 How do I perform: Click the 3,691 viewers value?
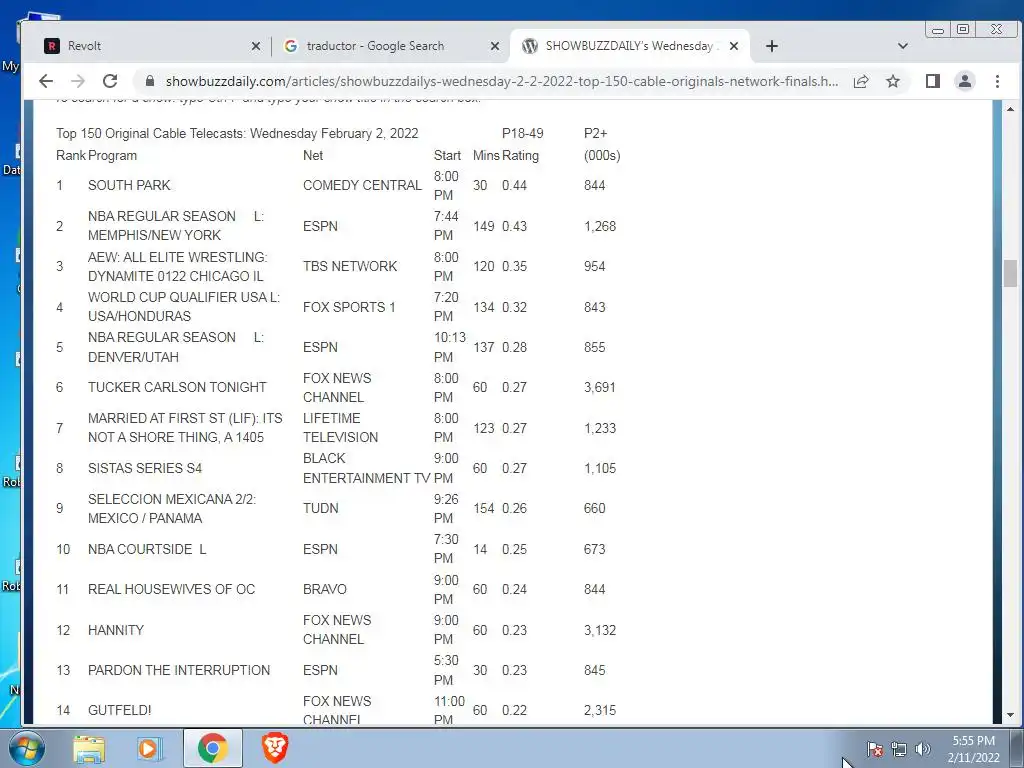[600, 387]
